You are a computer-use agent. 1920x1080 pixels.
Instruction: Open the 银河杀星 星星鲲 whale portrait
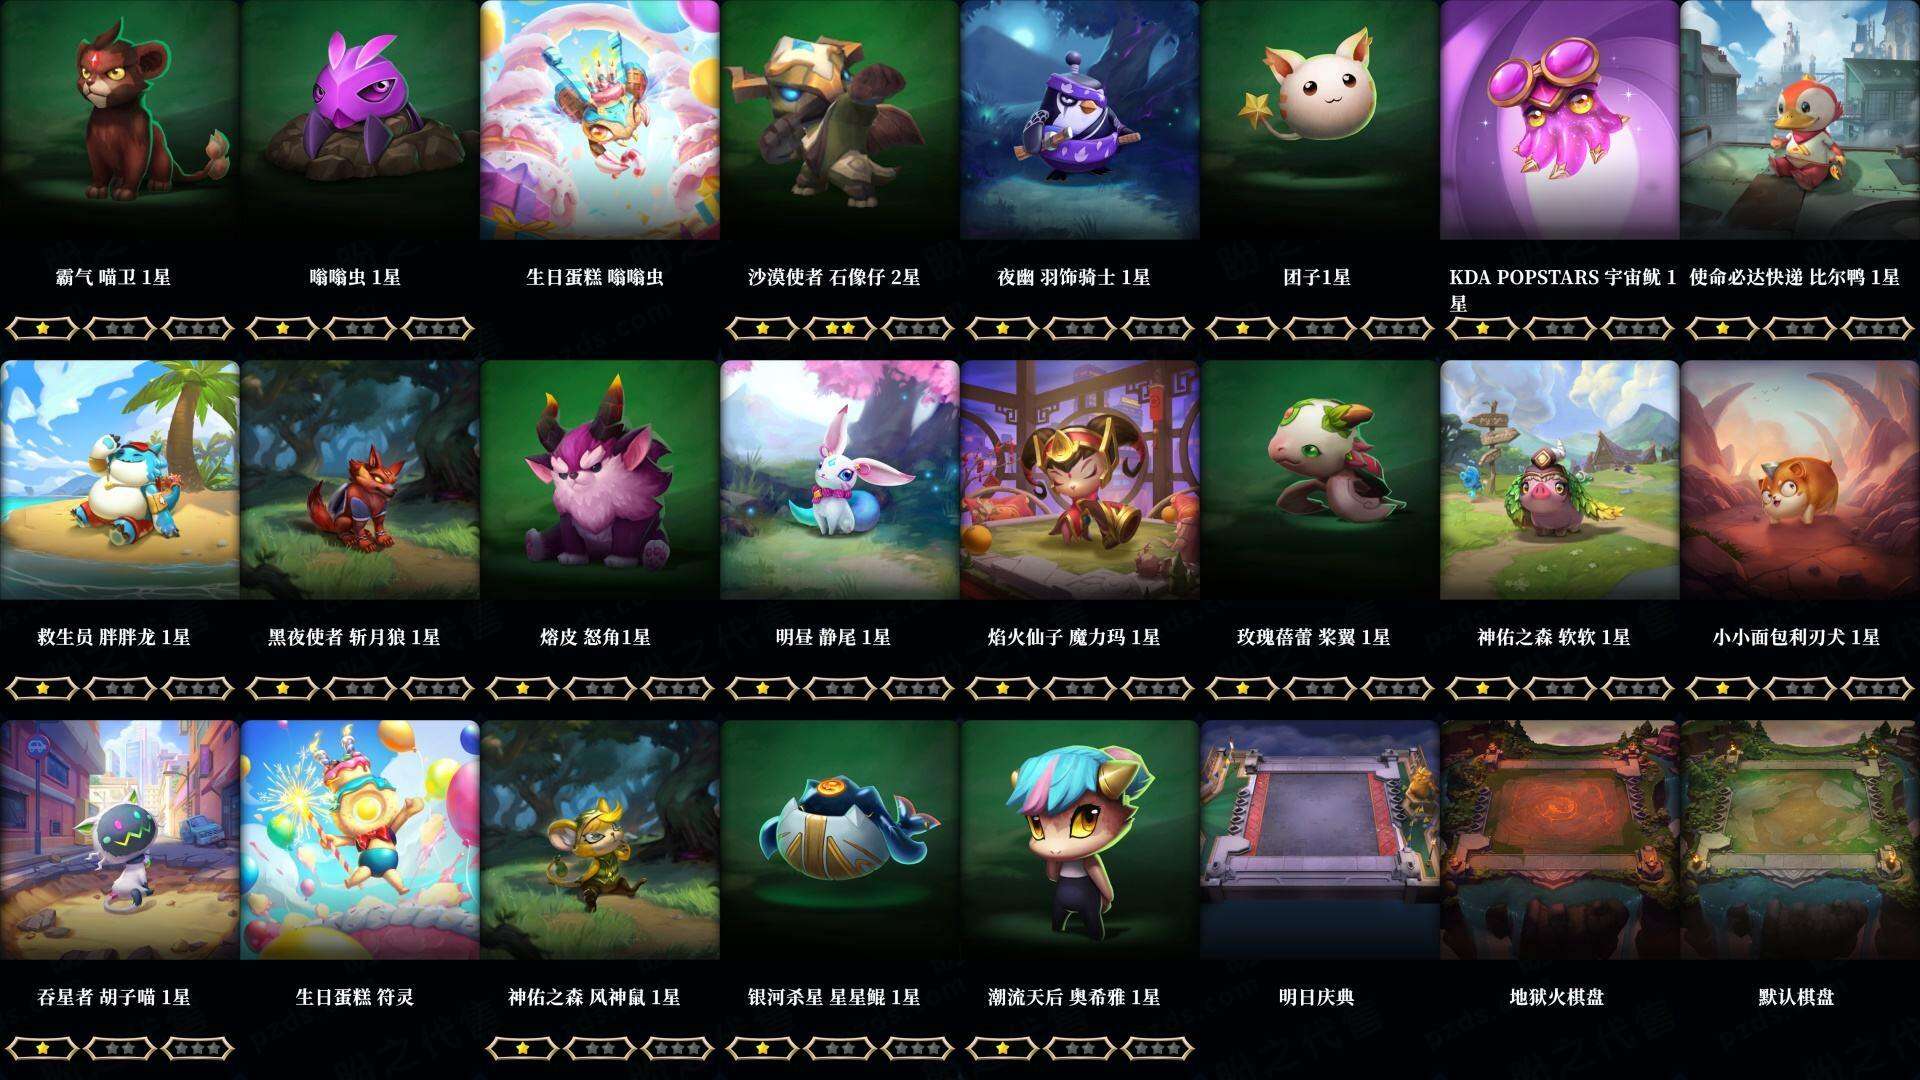click(x=840, y=840)
